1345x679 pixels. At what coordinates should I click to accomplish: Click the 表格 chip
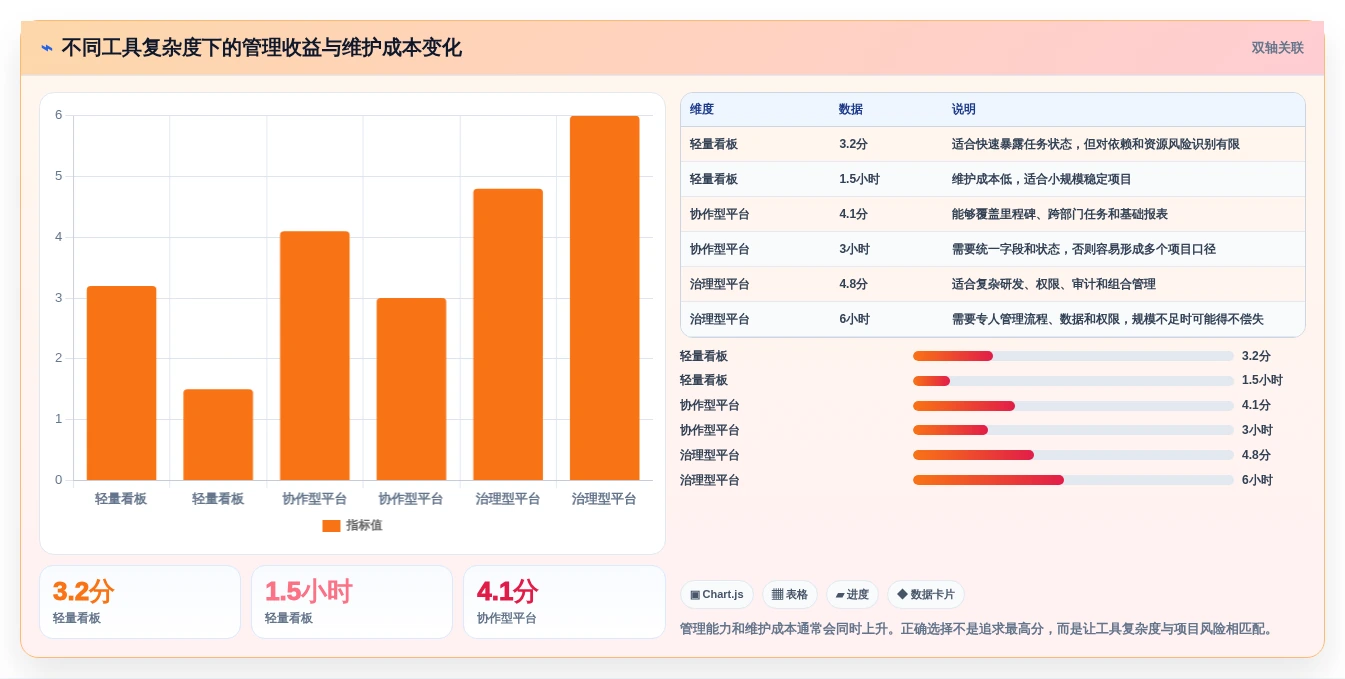[790, 594]
